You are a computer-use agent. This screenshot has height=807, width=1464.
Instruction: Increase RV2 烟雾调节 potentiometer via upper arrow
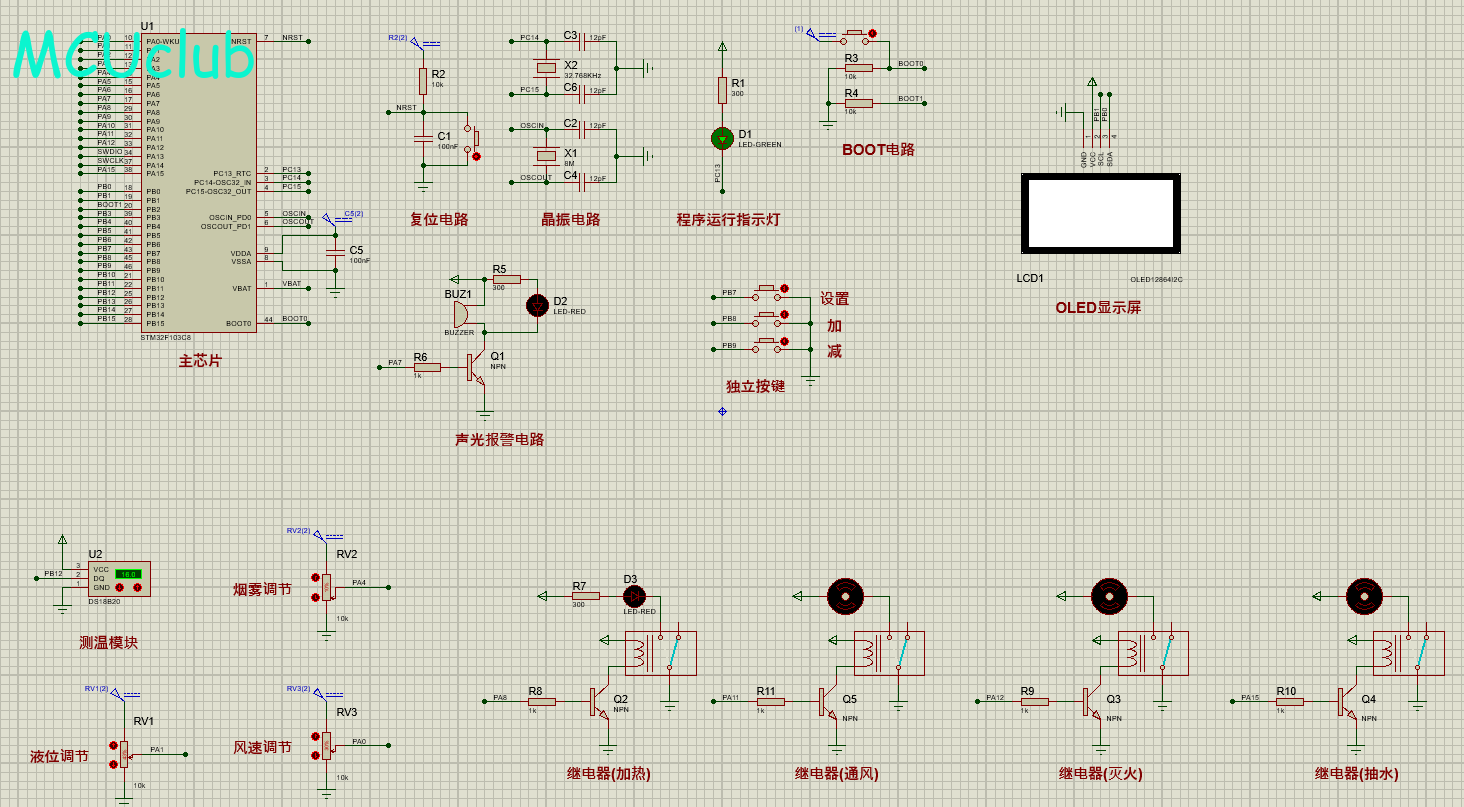(x=316, y=579)
